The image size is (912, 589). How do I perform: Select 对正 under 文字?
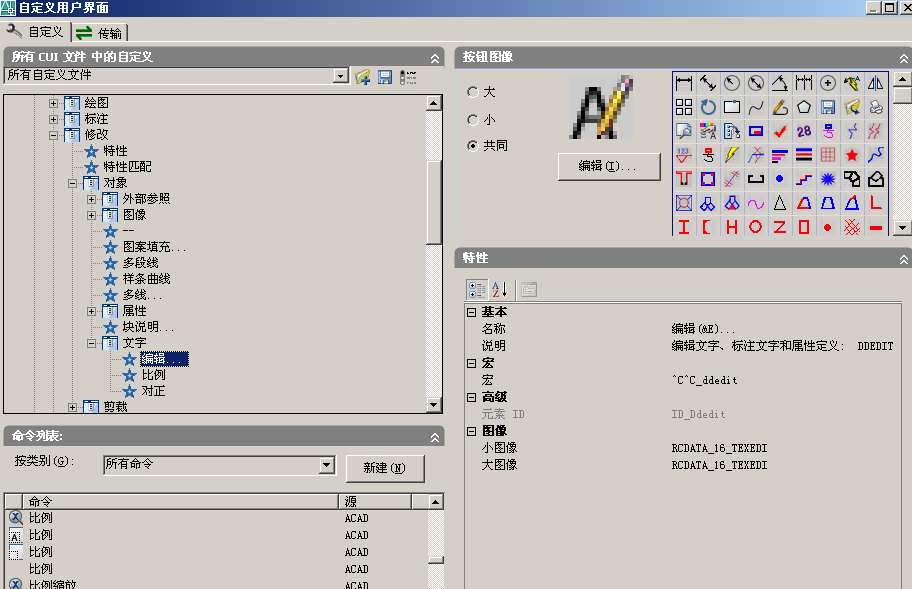pos(154,391)
